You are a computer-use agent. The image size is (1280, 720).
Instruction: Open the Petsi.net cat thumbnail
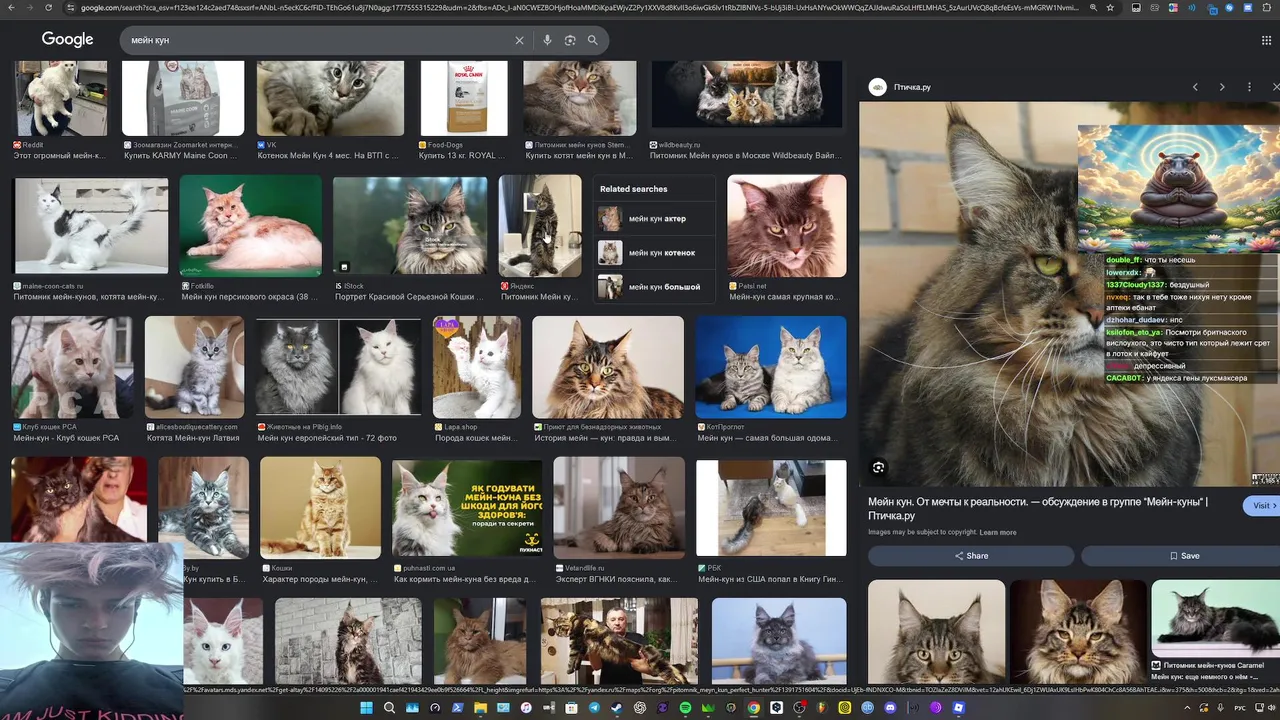tap(787, 226)
